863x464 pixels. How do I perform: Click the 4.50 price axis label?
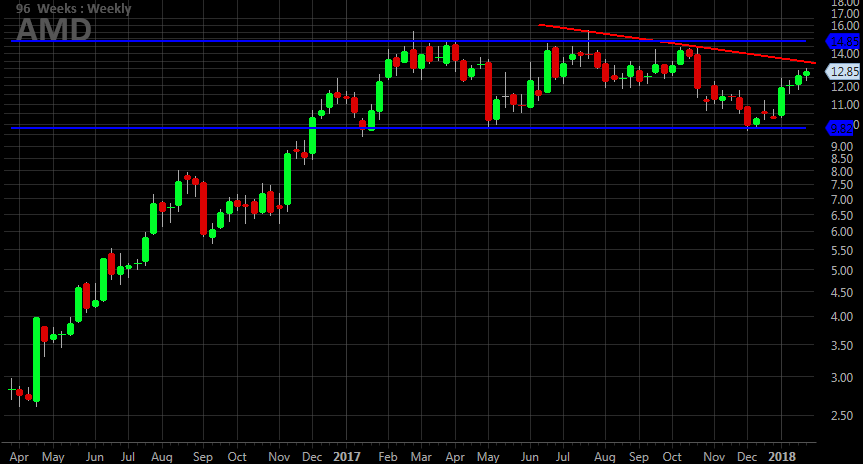842,293
